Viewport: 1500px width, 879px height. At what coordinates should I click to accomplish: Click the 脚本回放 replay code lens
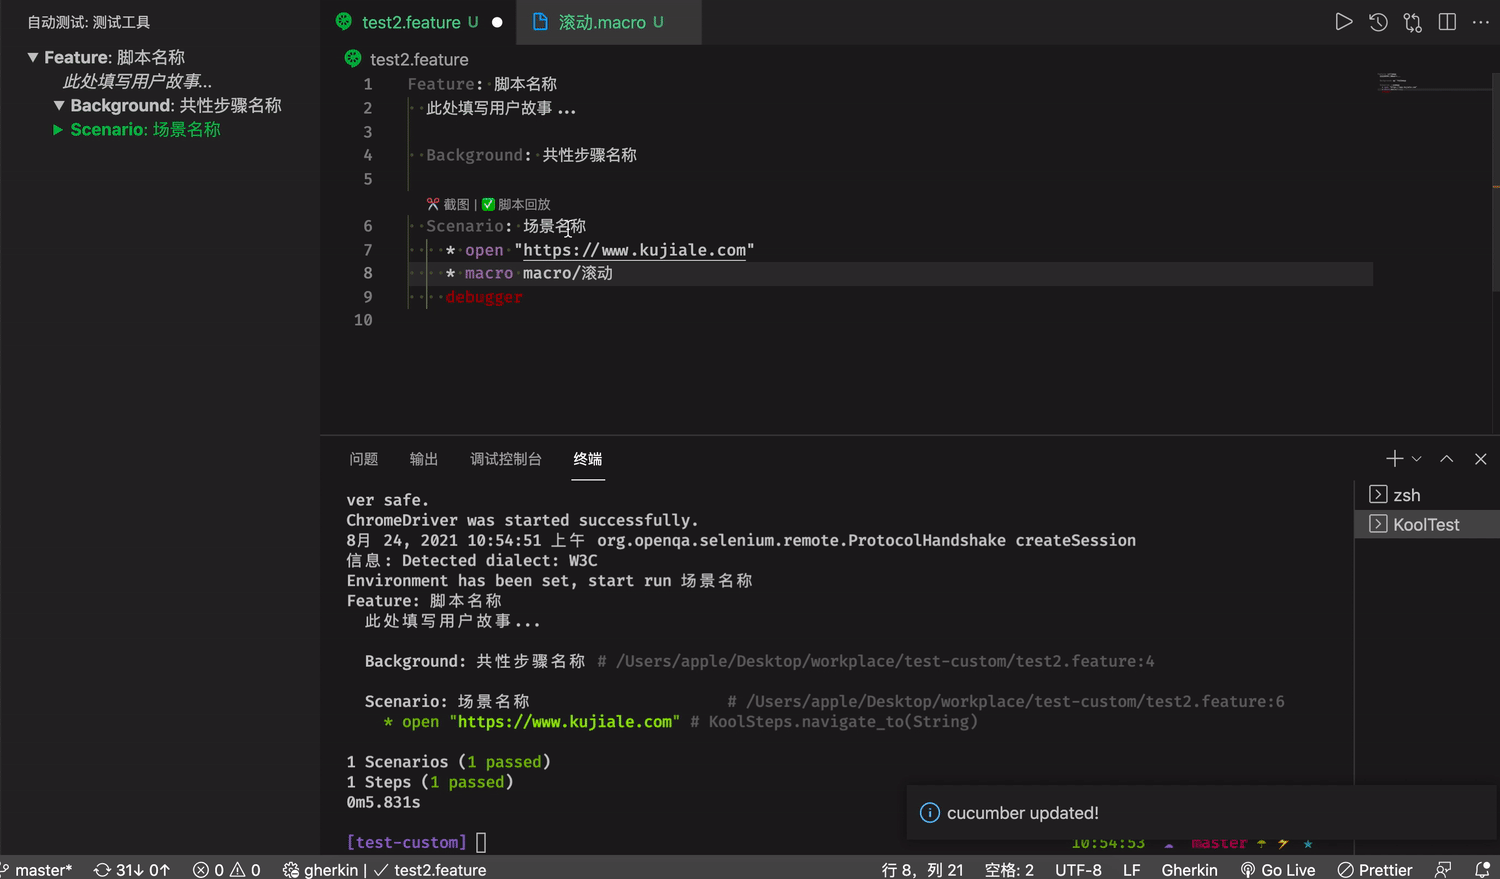(x=516, y=204)
